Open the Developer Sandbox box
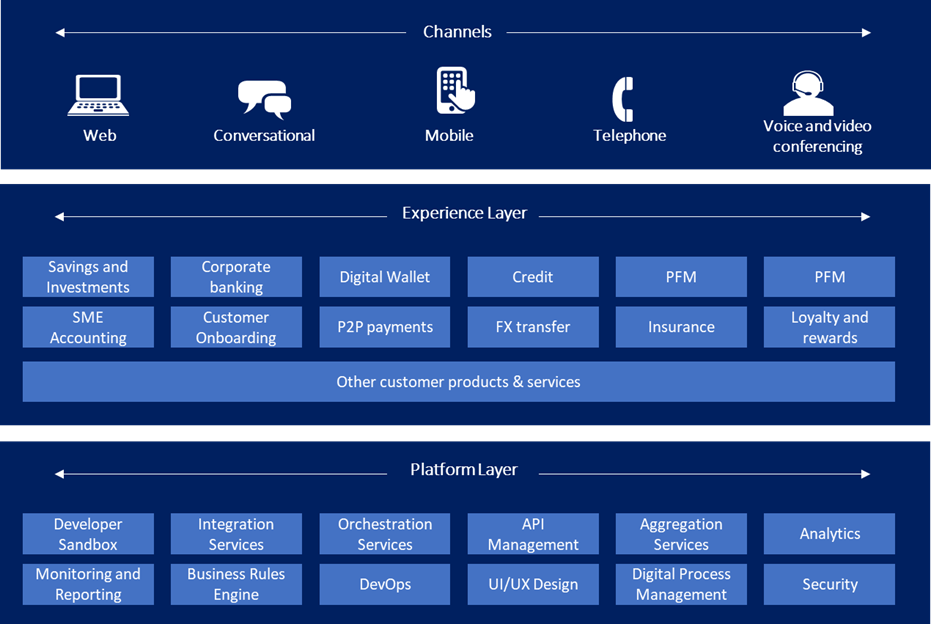 click(88, 534)
